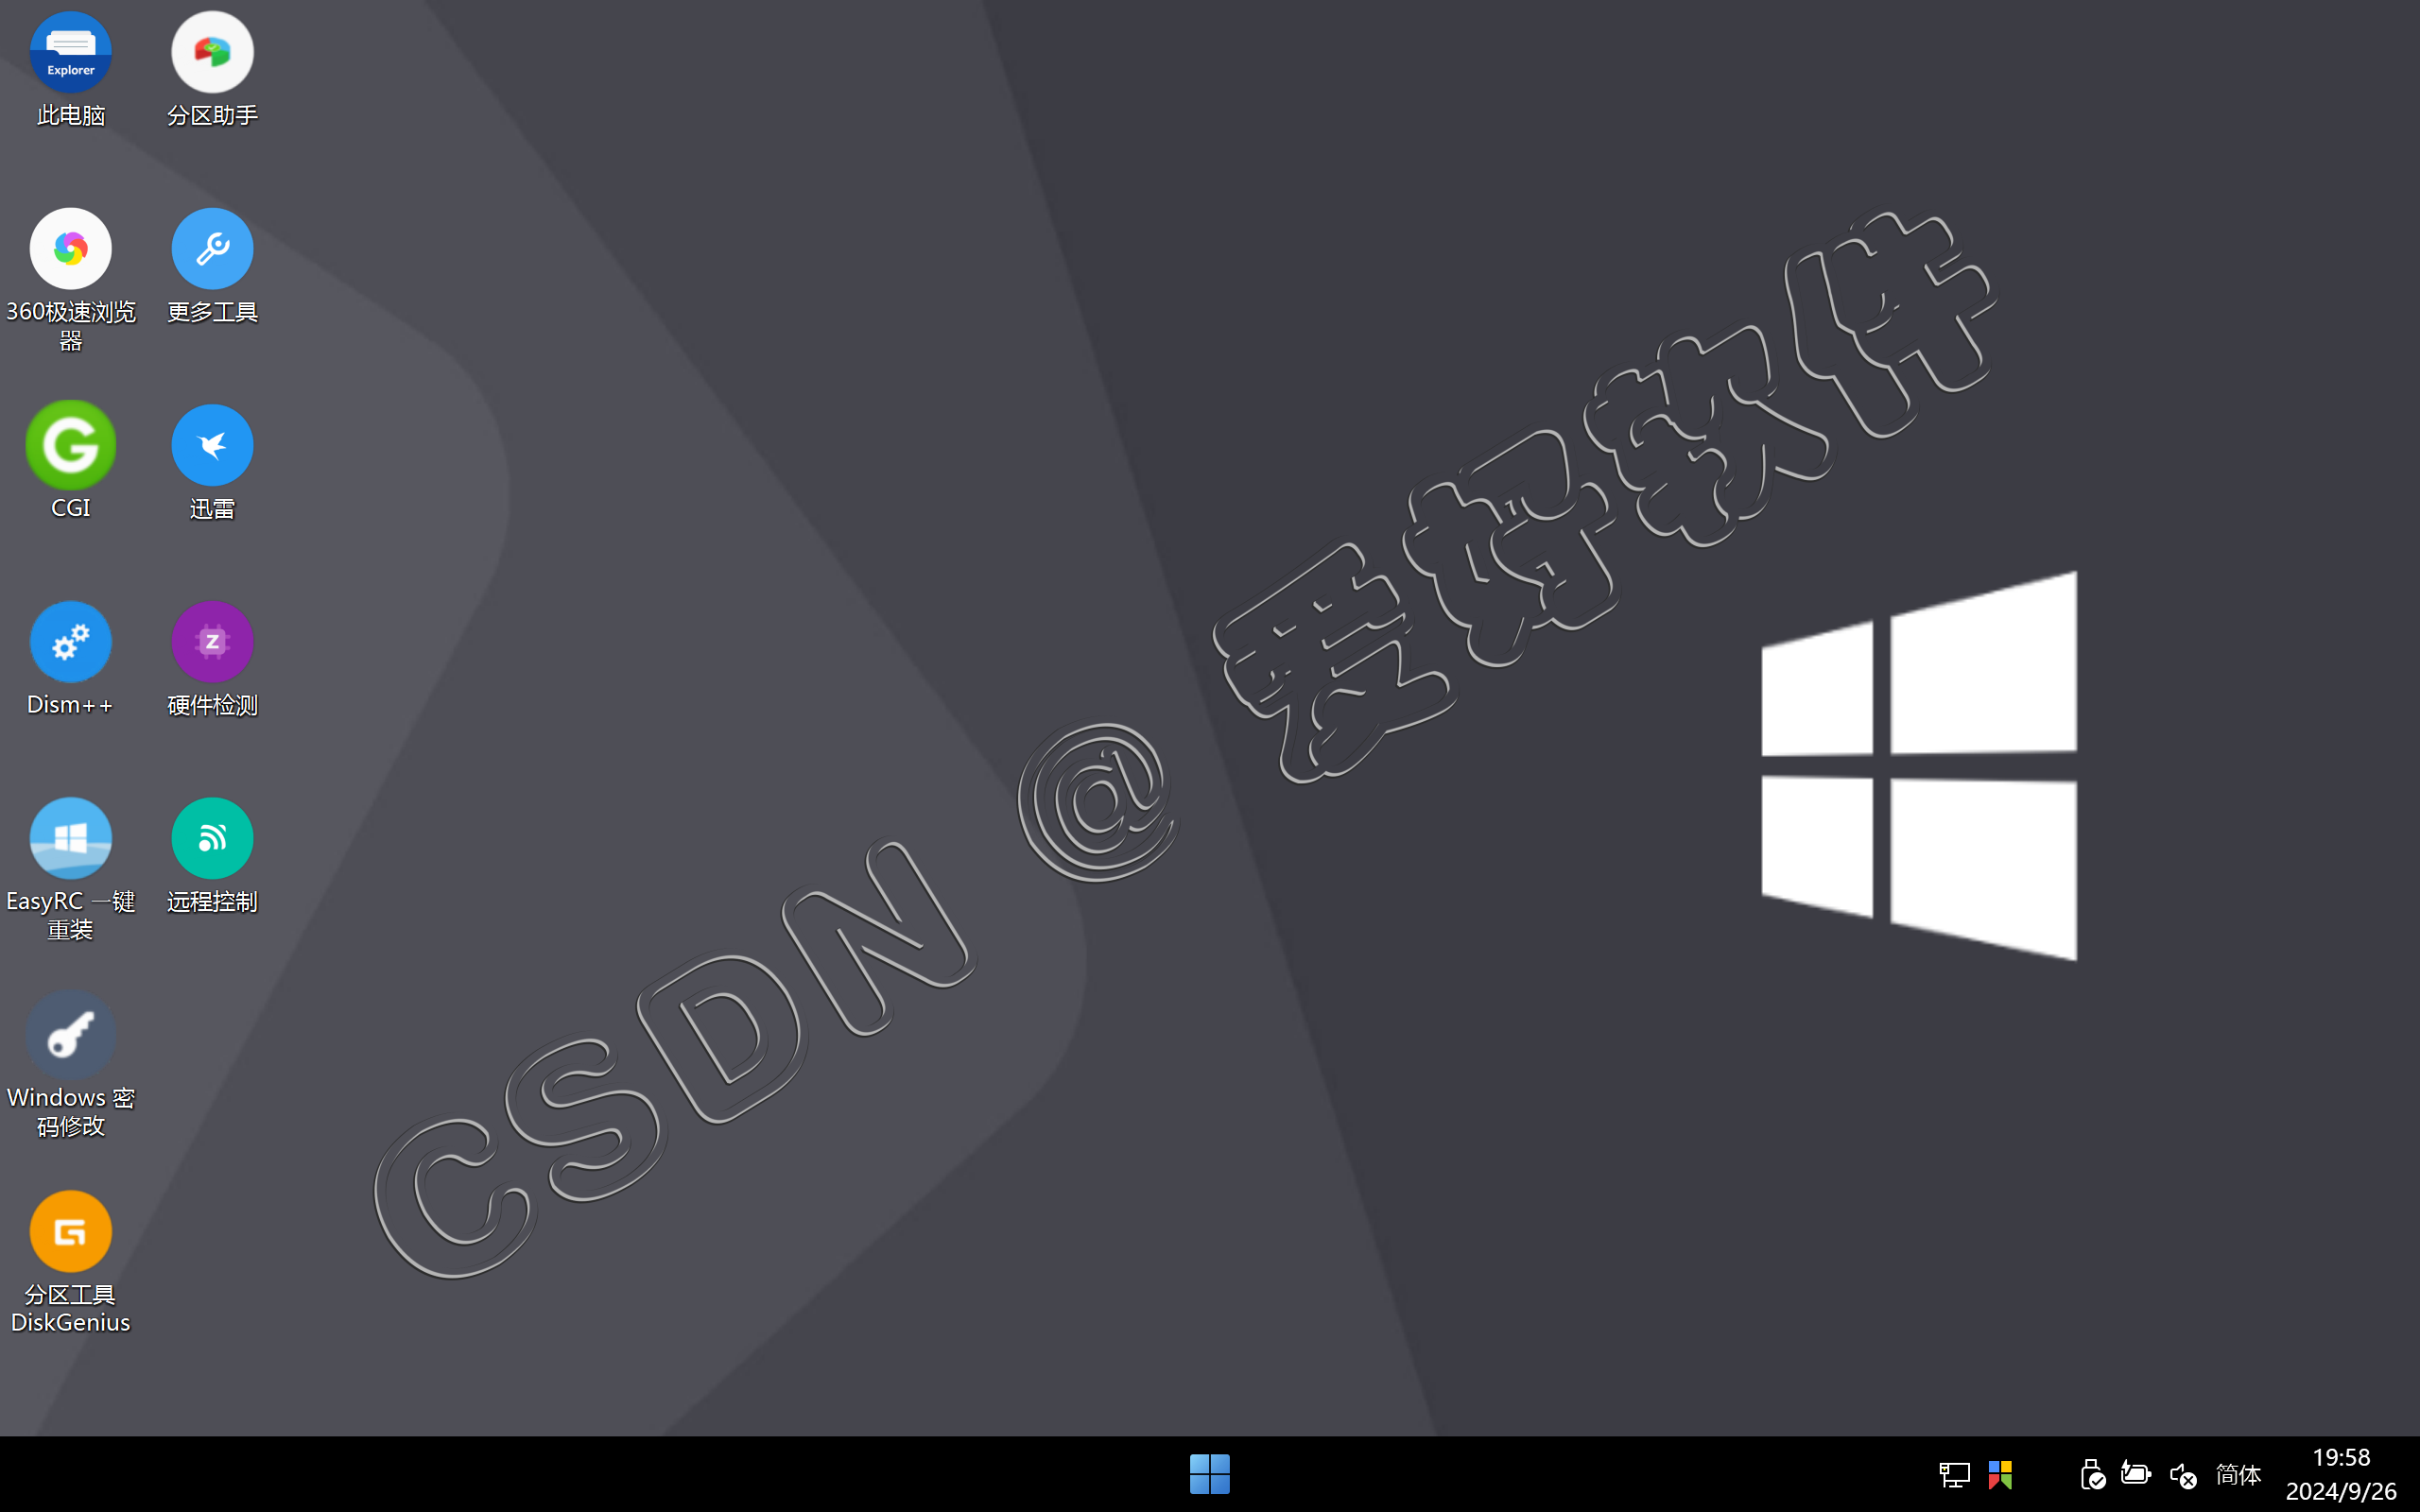The height and width of the screenshot is (1512, 2420).
Task: Open 更多工具 wrench icon
Action: point(212,249)
